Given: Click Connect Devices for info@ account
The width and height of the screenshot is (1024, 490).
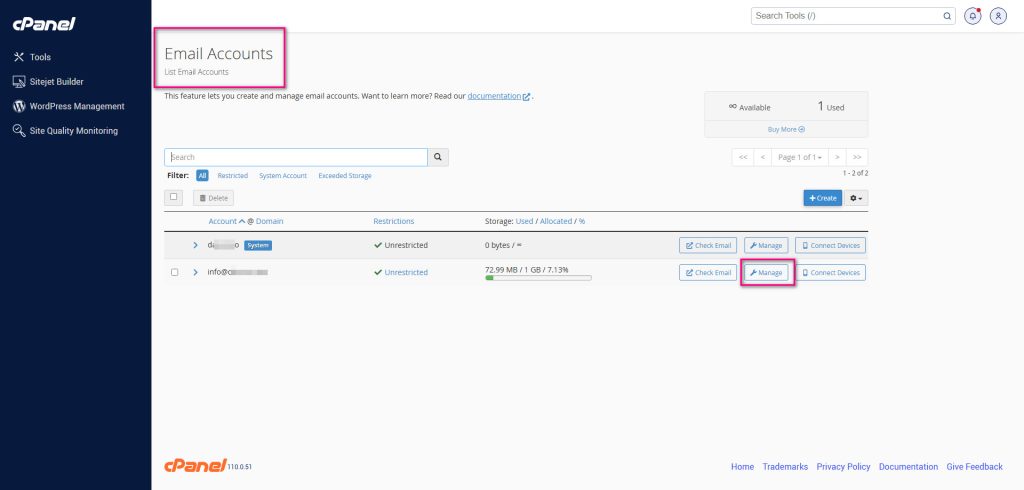Looking at the screenshot, I should pos(831,272).
